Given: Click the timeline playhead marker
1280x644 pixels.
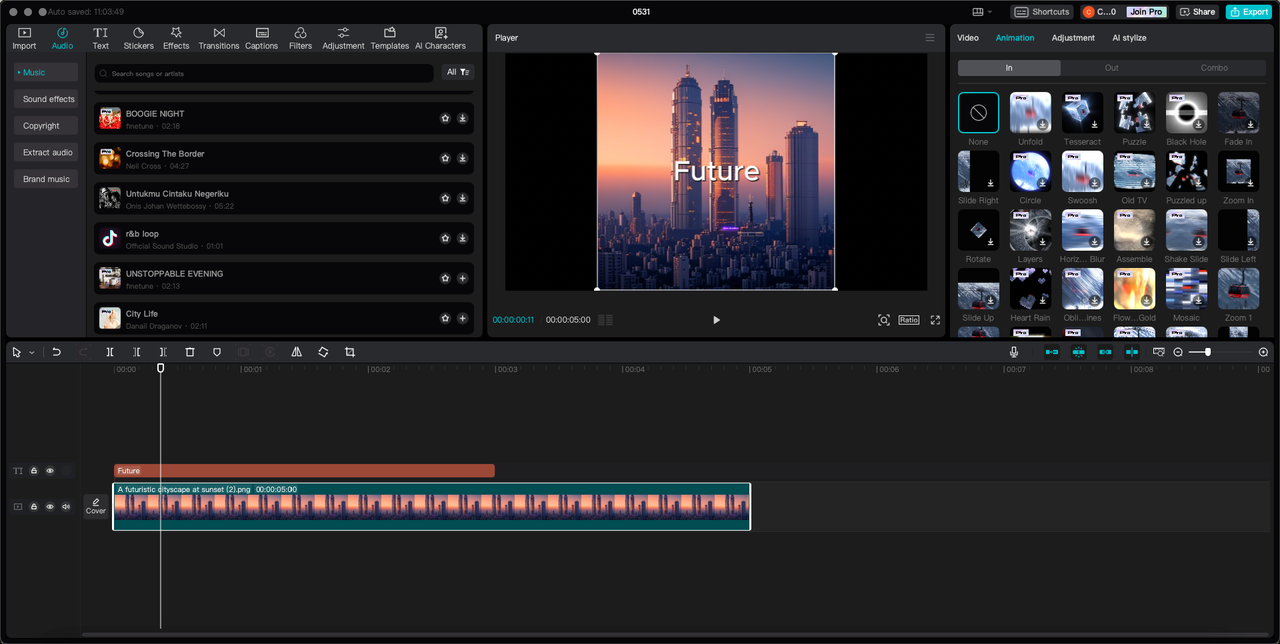Looking at the screenshot, I should [160, 369].
